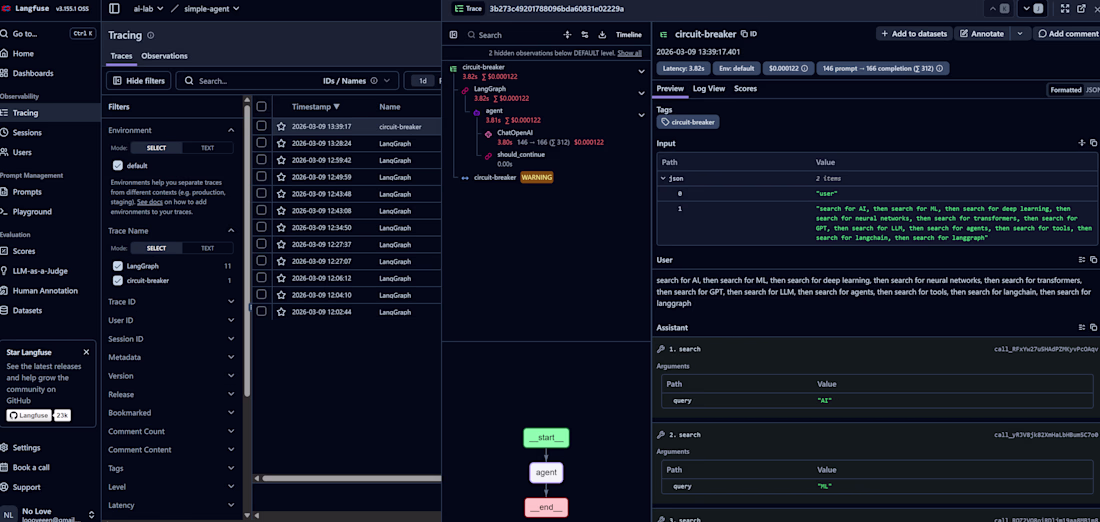The image size is (1100, 522).
Task: Dismiss the Star Langfuse card
Action: point(86,352)
